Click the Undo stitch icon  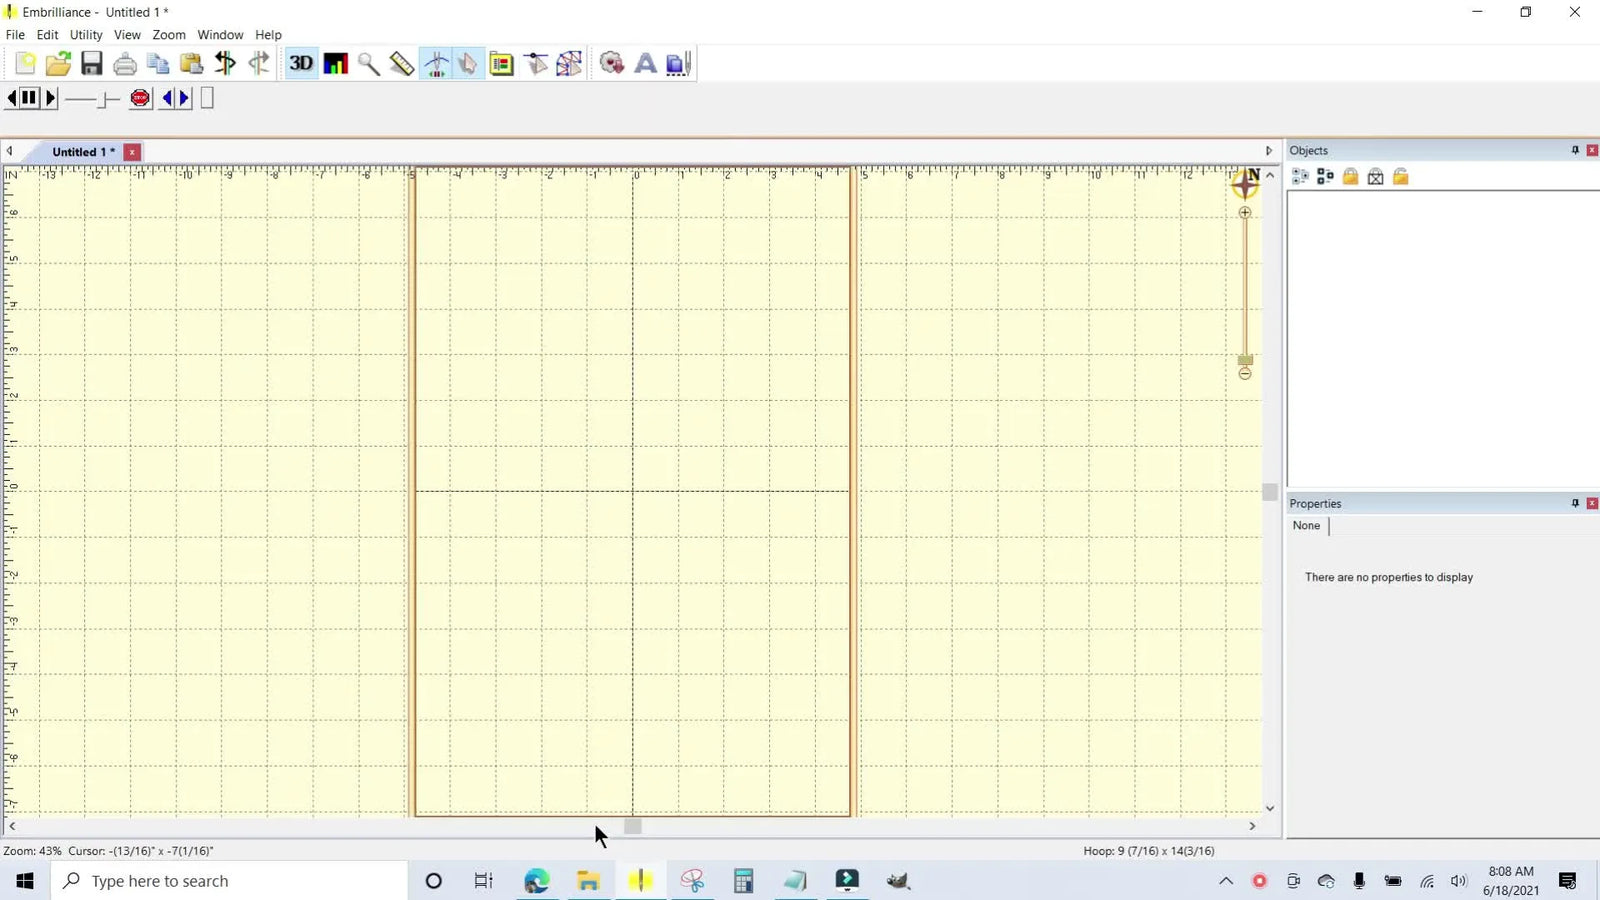[x=225, y=64]
